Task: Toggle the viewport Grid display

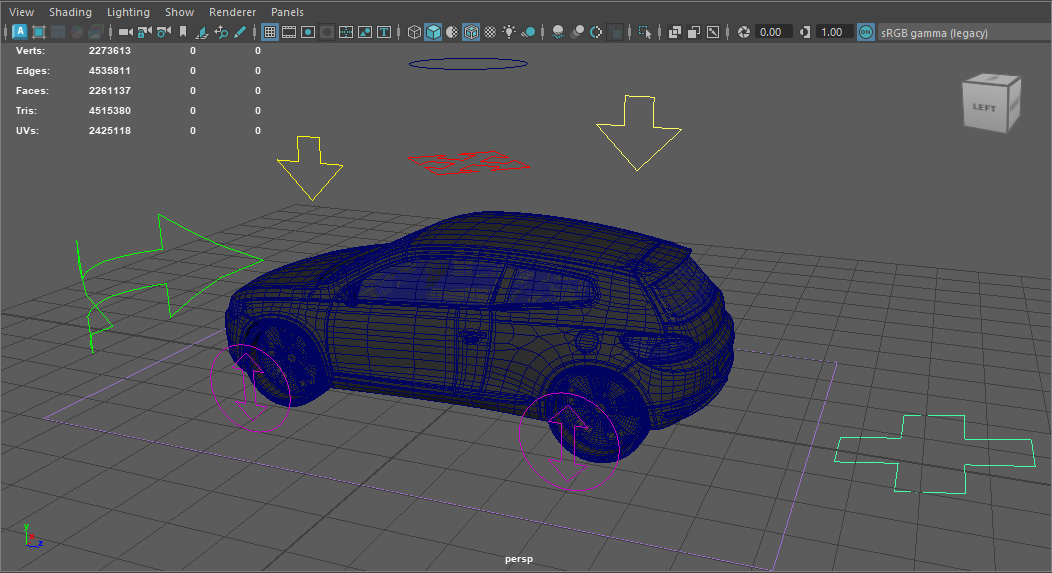Action: 270,32
